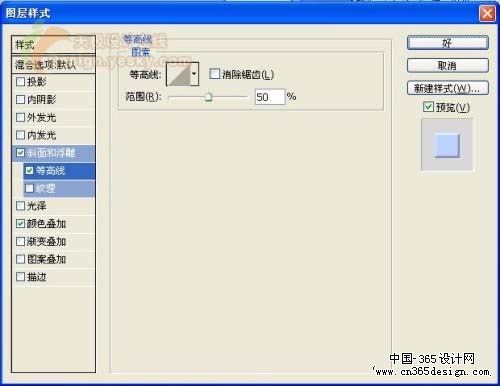Viewport: 500px width, 386px height.
Task: Disable the 颜色叠加 color overlay checkbox
Action: pyautogui.click(x=20, y=223)
